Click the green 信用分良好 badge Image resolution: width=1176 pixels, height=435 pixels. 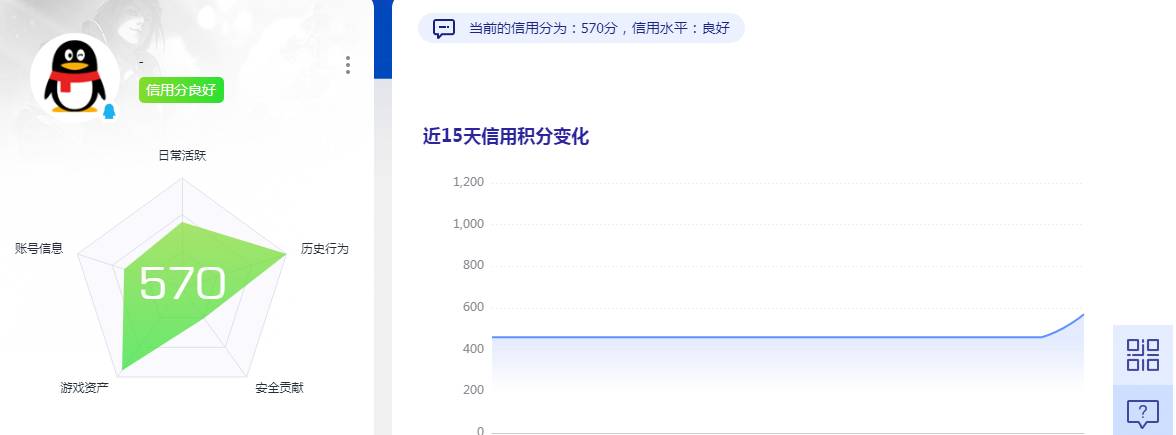click(181, 90)
